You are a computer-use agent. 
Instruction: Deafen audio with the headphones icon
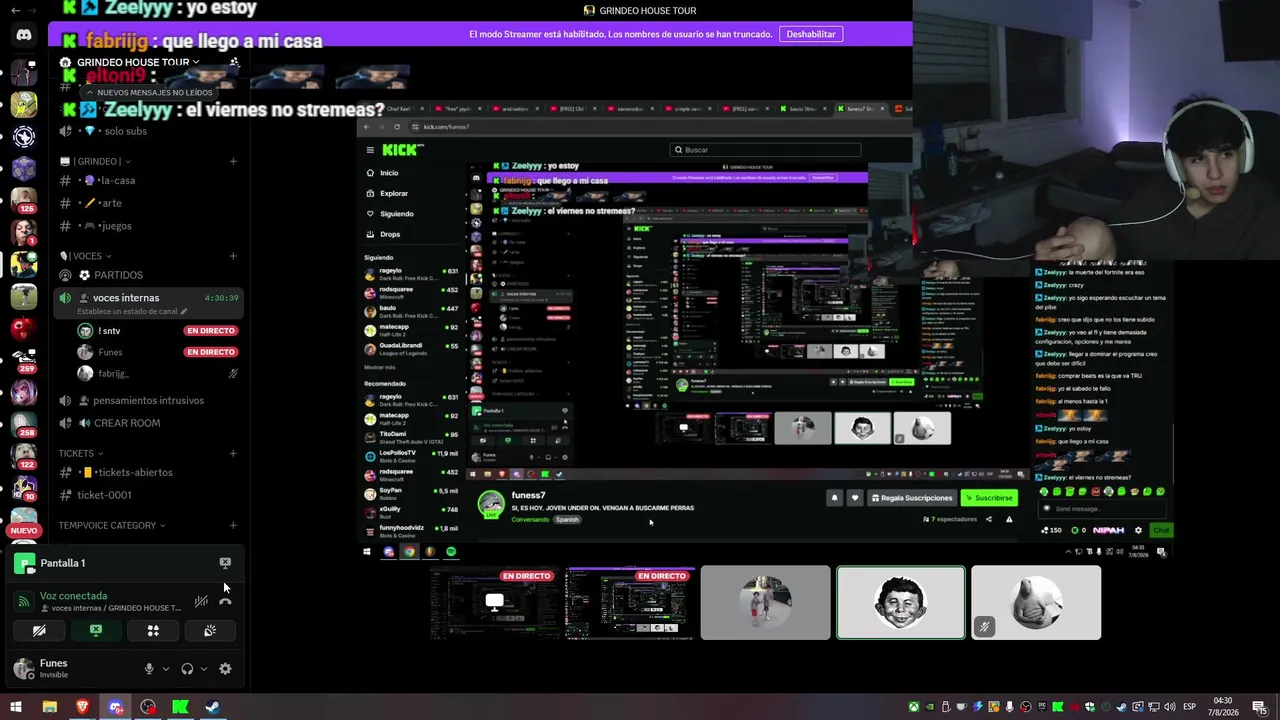(x=187, y=669)
